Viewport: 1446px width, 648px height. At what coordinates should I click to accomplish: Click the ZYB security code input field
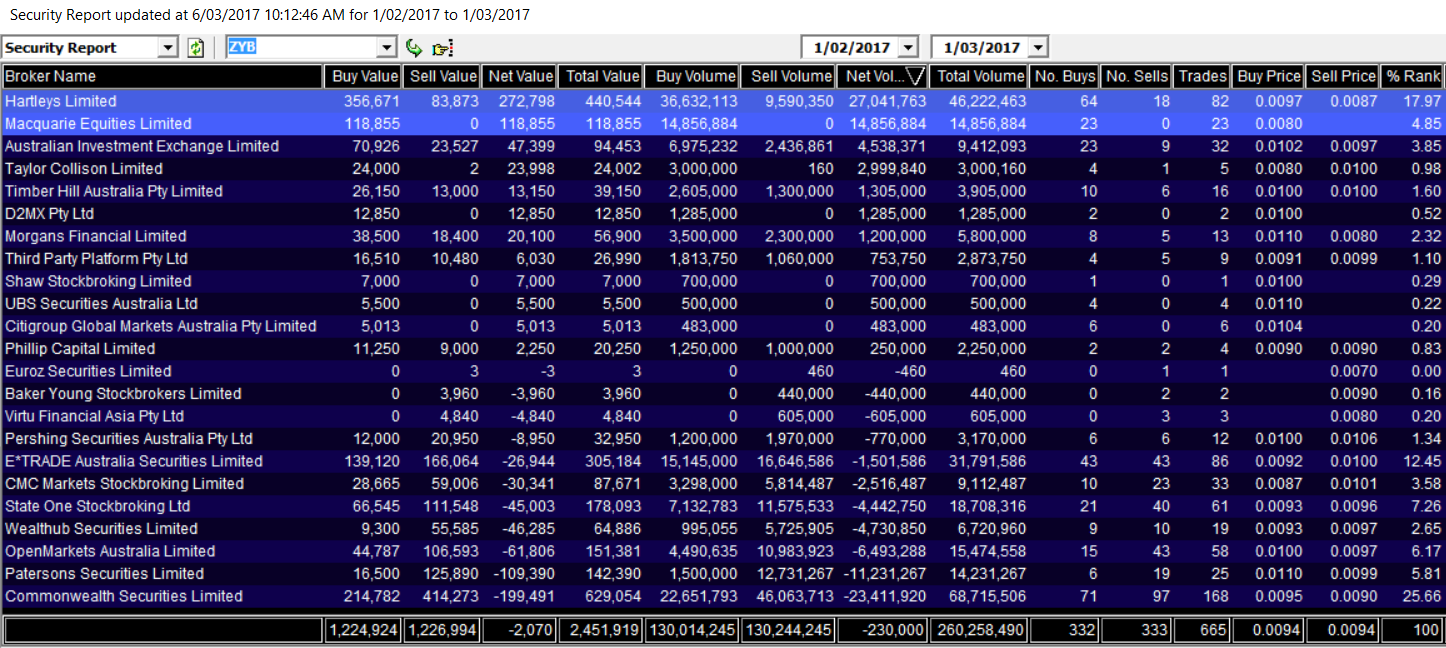click(302, 48)
